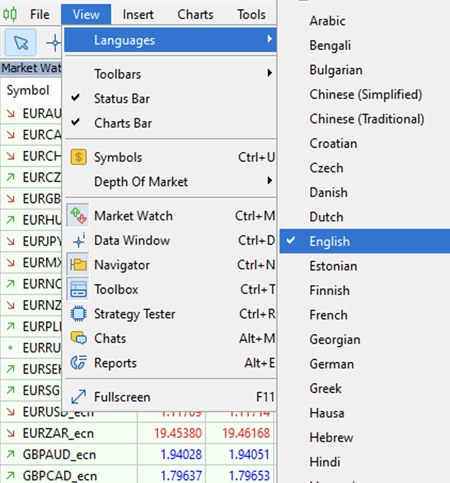Click the down arrow beside EURZAR_ecn

coord(11,433)
